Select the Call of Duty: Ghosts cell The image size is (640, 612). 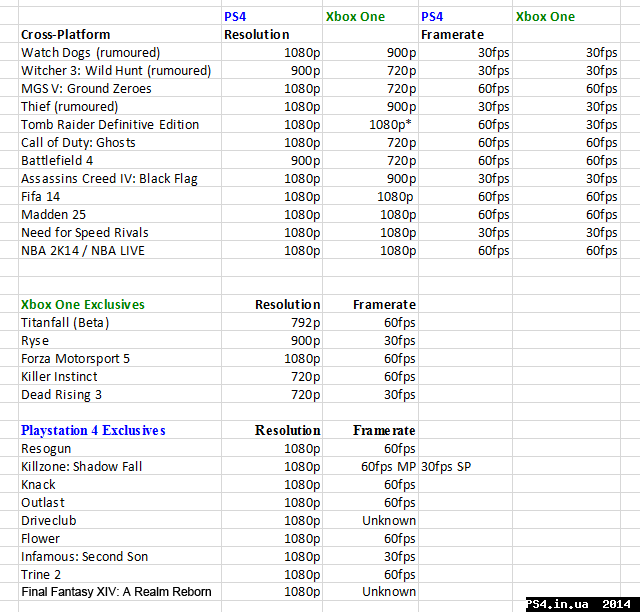78,142
